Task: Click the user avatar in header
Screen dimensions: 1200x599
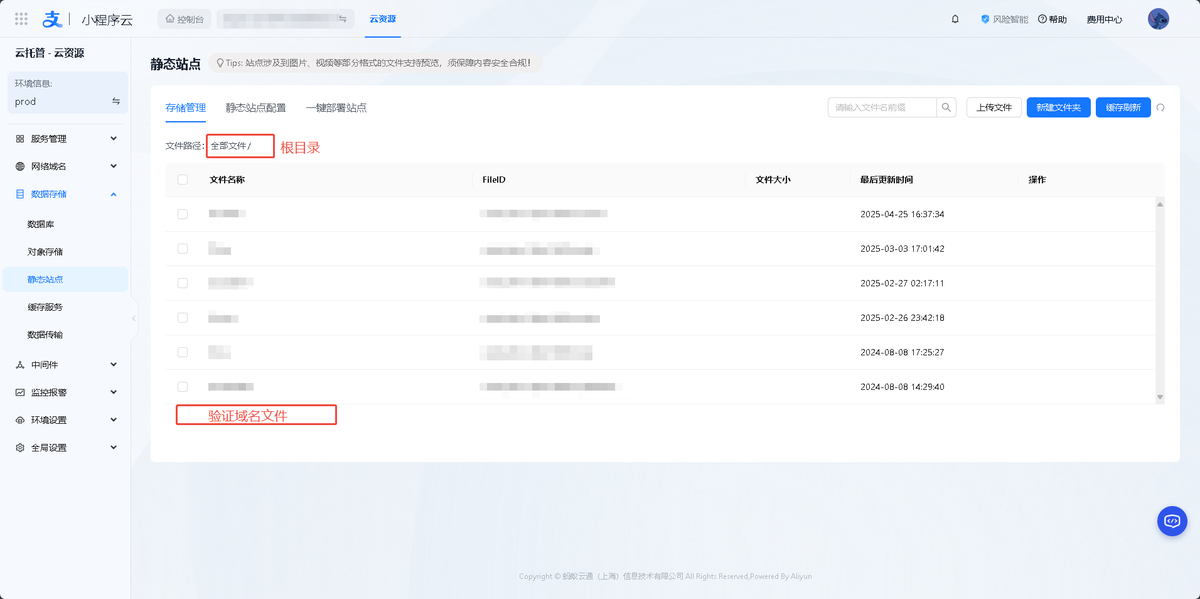Action: (x=1158, y=19)
